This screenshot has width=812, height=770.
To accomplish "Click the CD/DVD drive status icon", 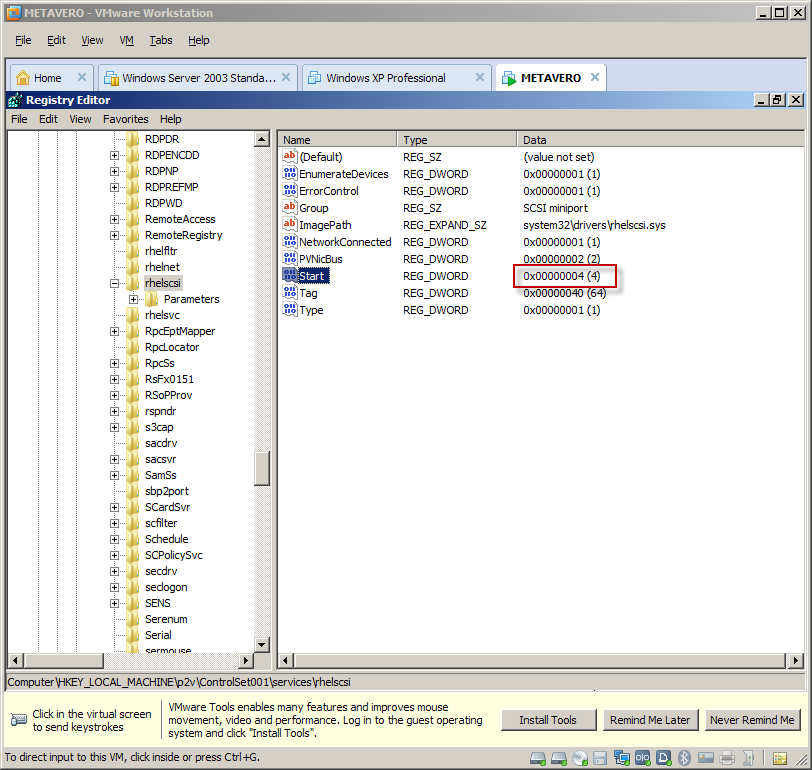I will (x=580, y=758).
